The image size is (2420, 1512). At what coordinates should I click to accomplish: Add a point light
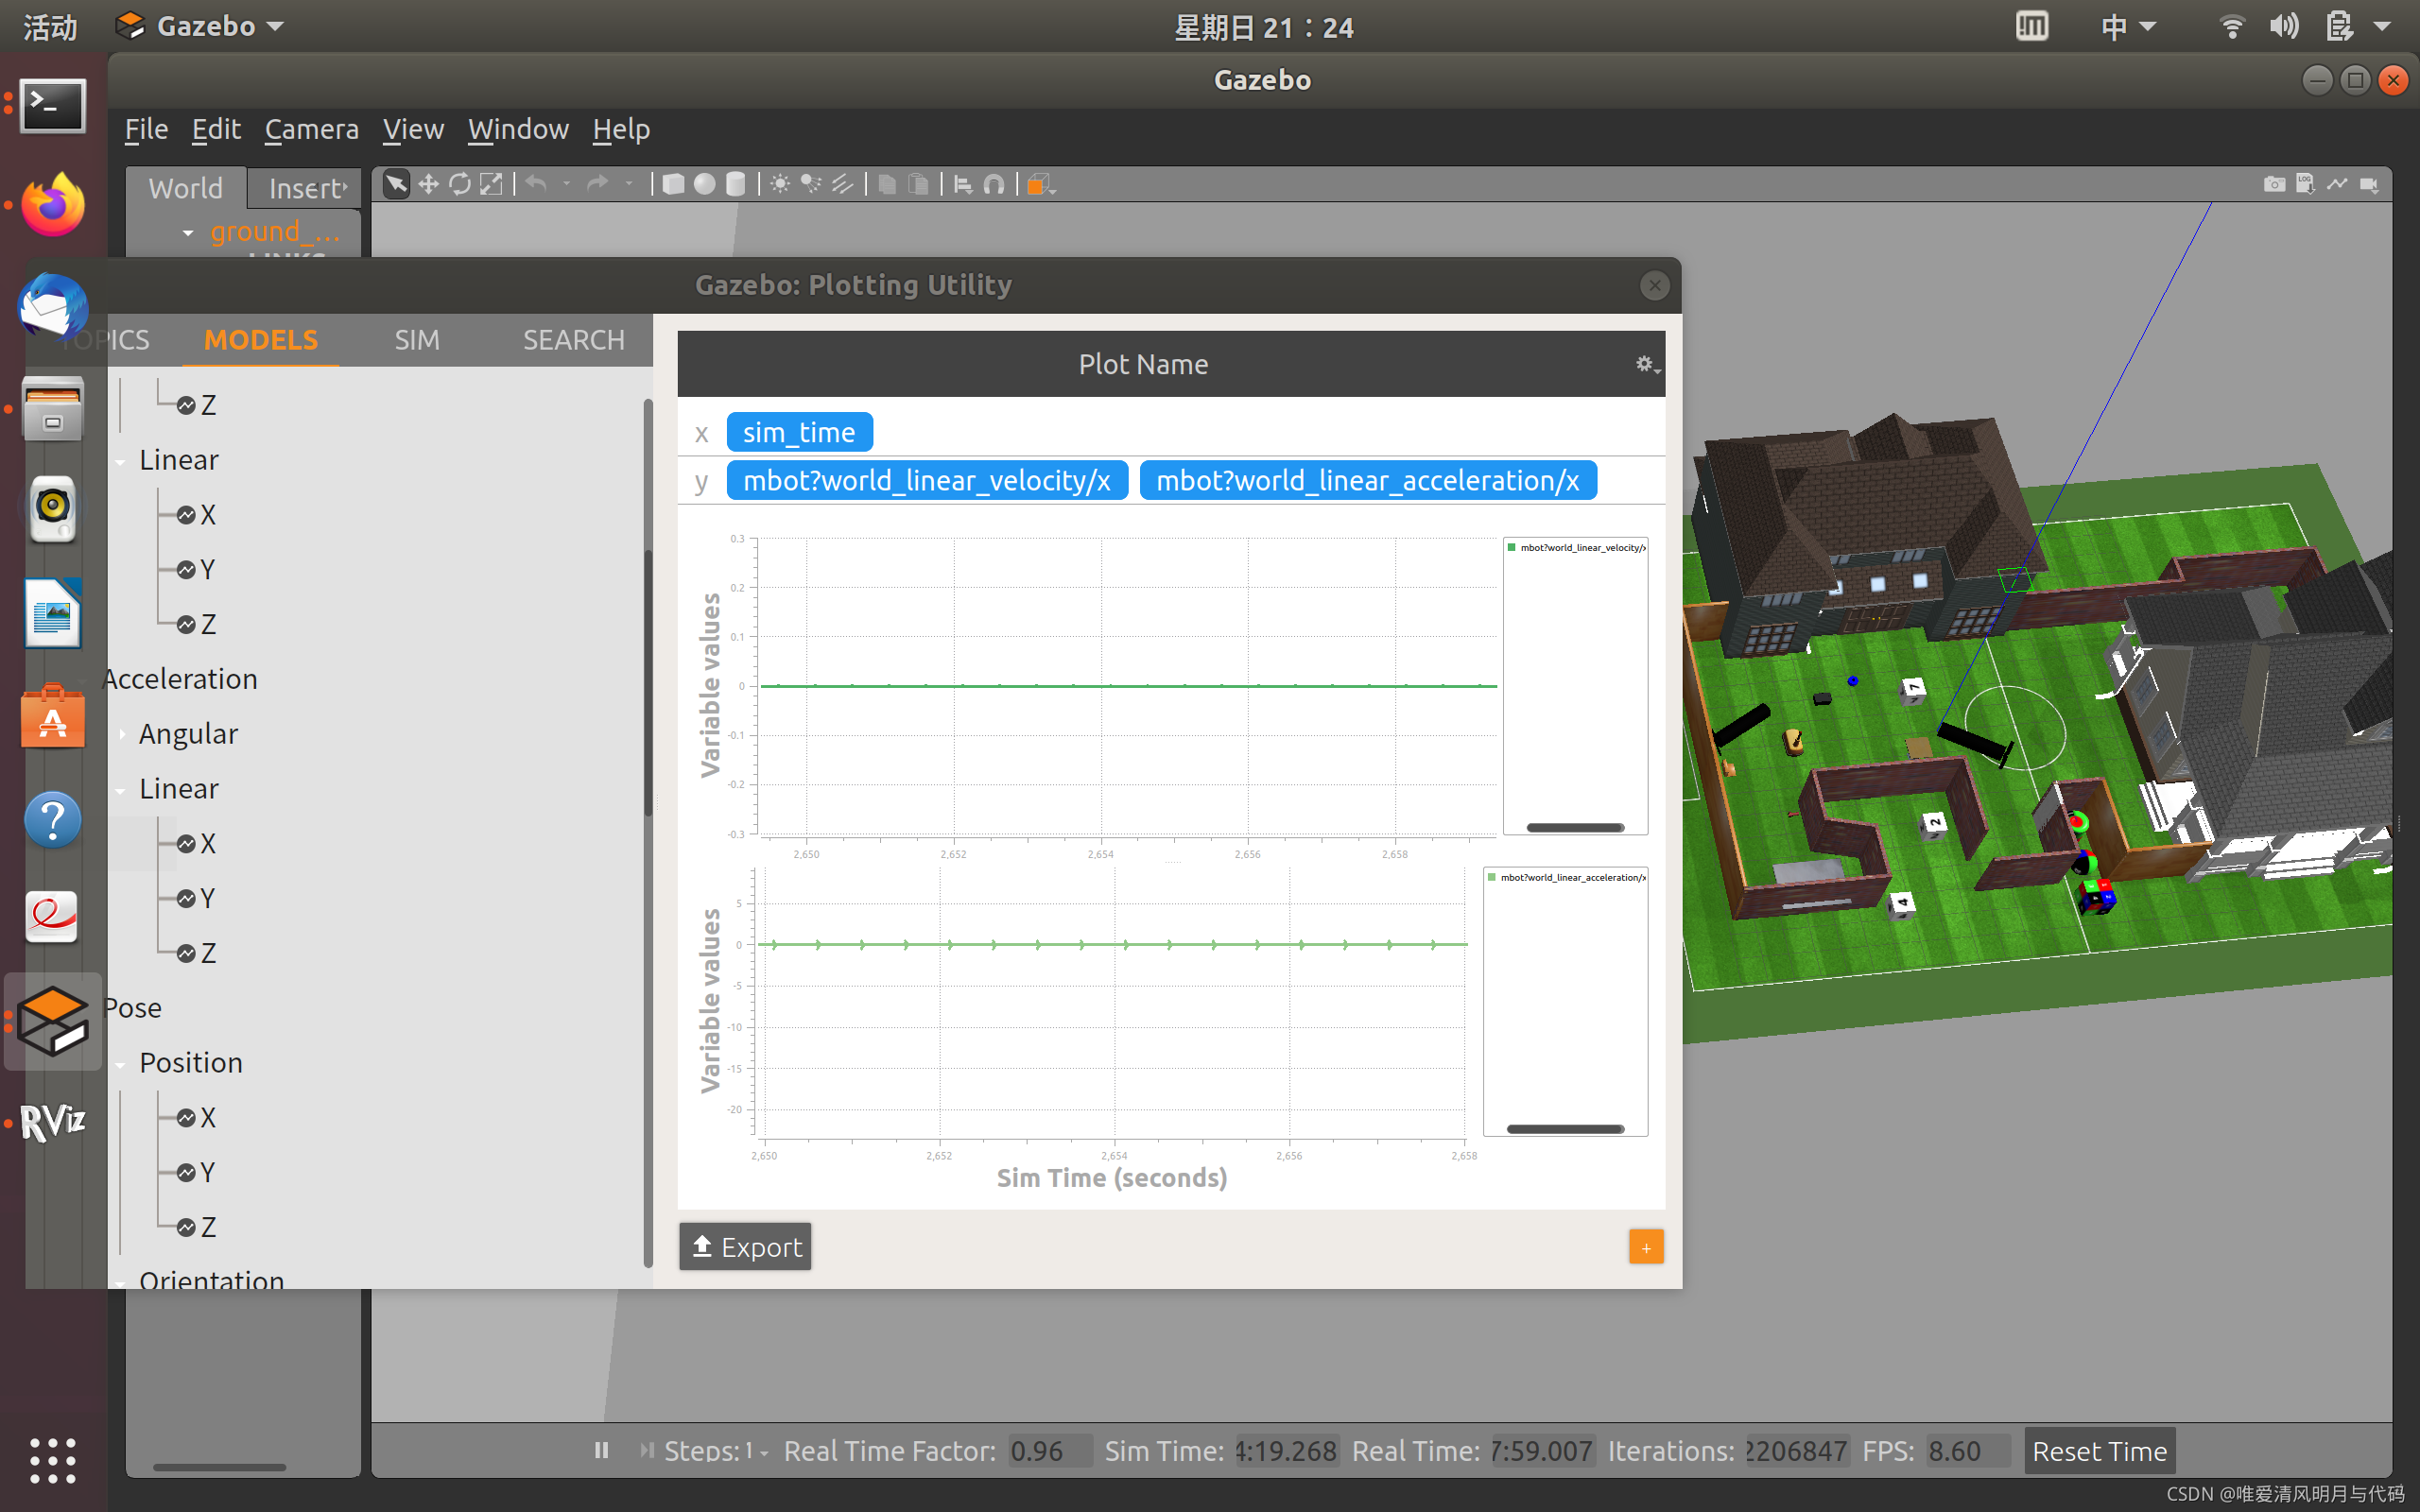780,184
